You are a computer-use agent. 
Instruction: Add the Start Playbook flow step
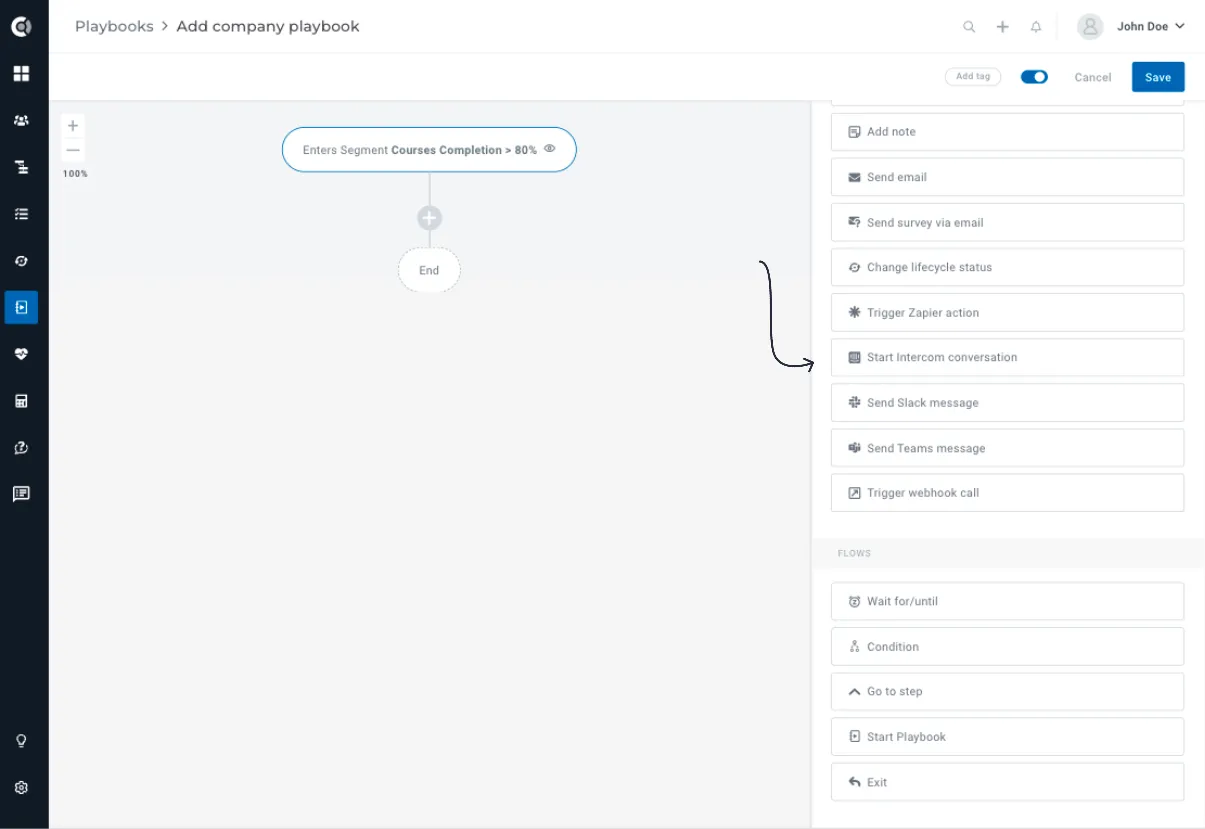click(1007, 736)
